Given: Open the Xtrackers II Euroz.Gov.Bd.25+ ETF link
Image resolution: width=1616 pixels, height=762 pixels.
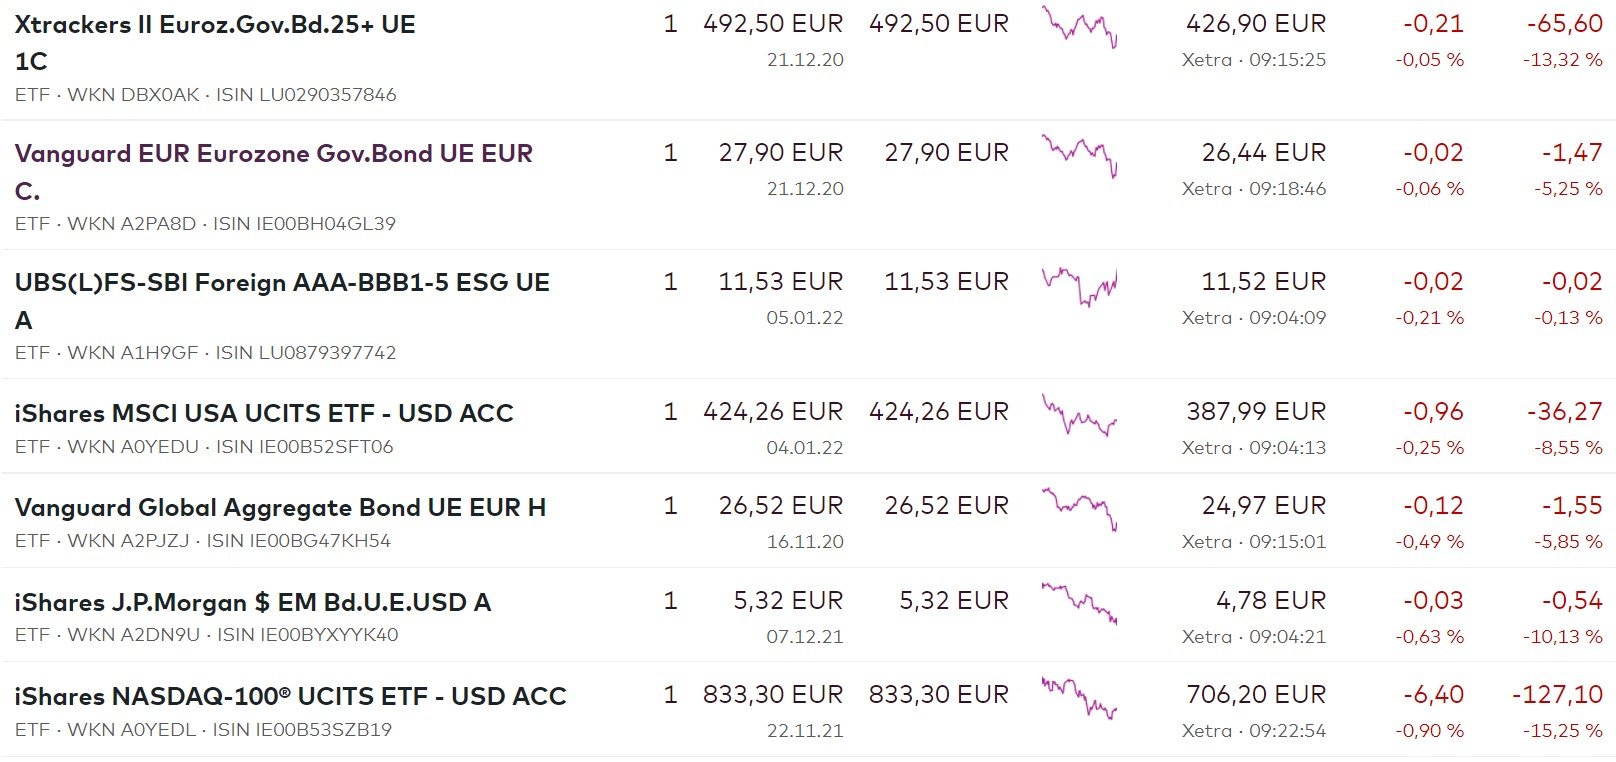Looking at the screenshot, I should click(x=214, y=25).
